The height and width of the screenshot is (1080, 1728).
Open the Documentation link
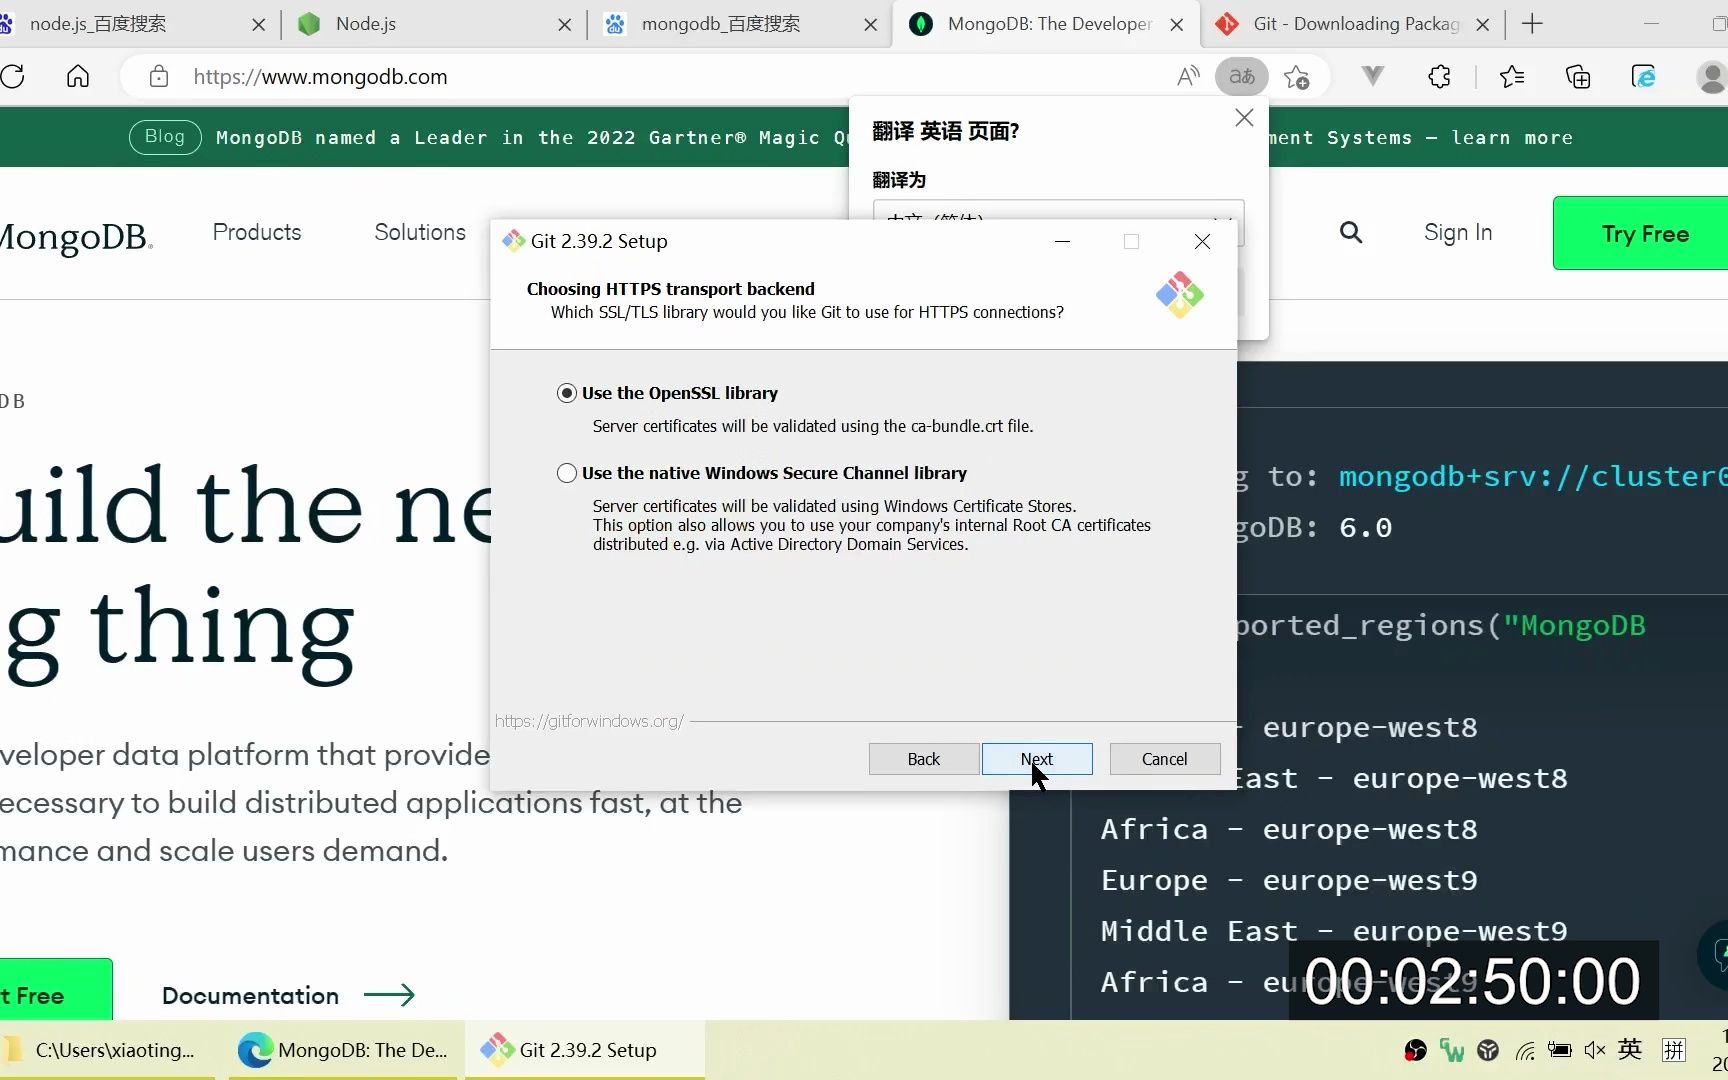[288, 995]
